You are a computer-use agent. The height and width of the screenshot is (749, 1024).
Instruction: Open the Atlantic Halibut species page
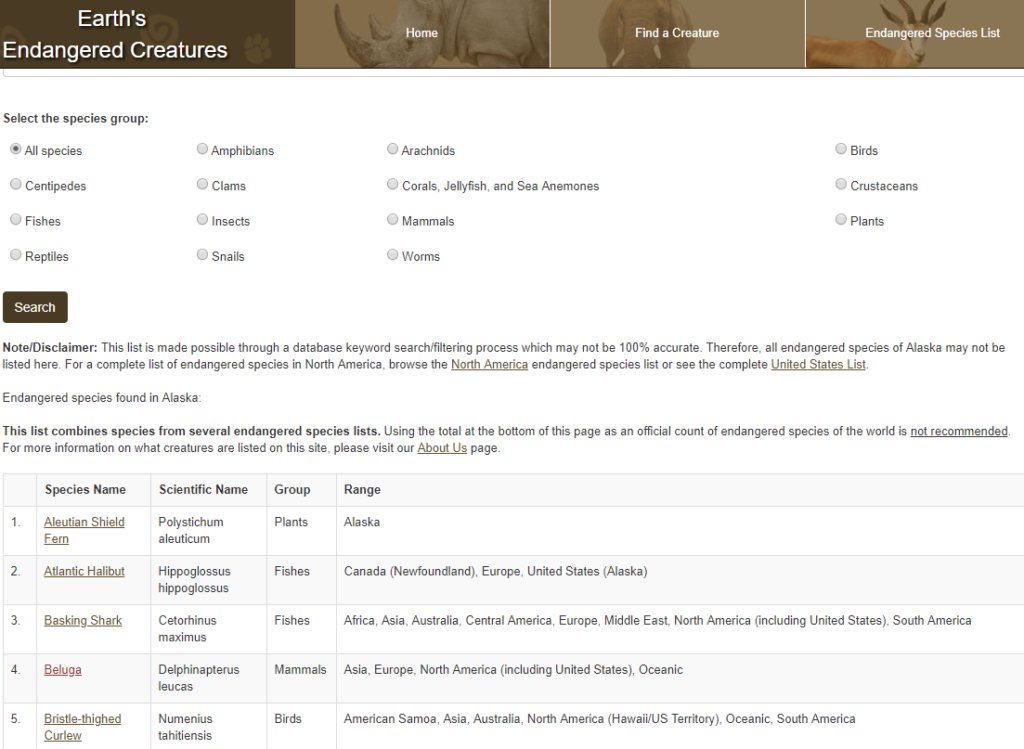tap(84, 571)
